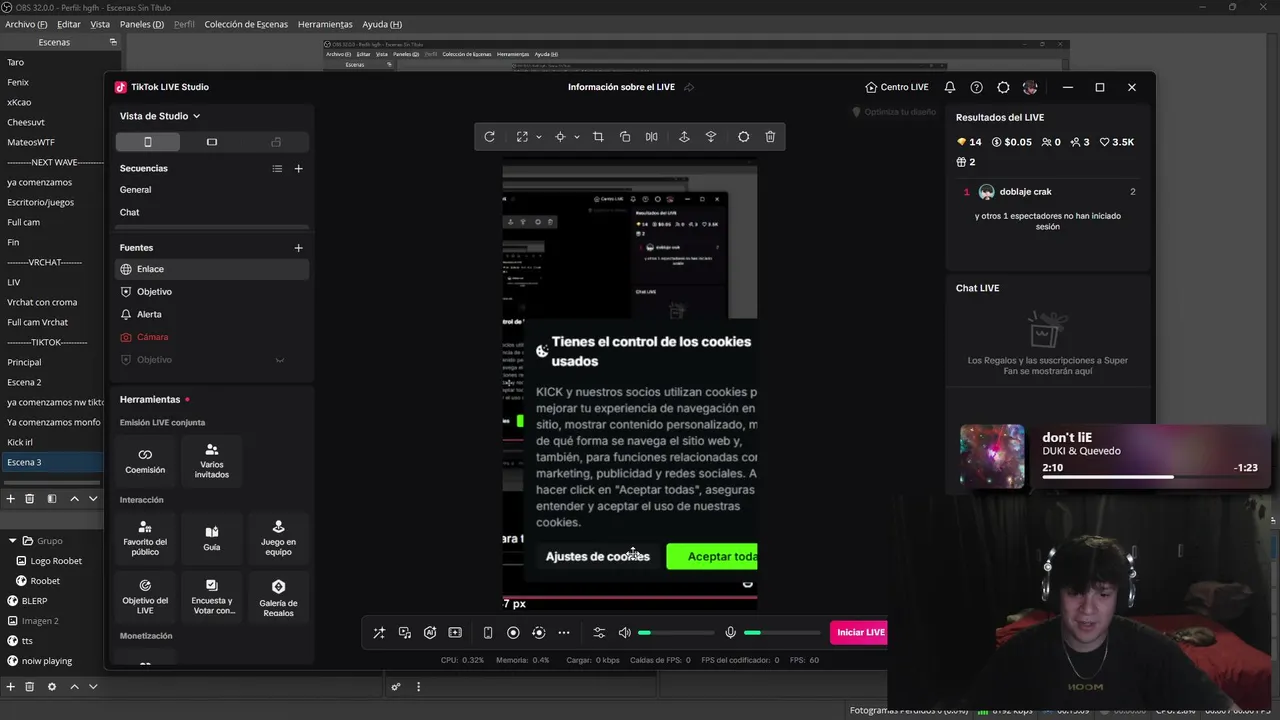This screenshot has height=720, width=1280.
Task: Open the Varios invitados tool
Action: click(211, 460)
